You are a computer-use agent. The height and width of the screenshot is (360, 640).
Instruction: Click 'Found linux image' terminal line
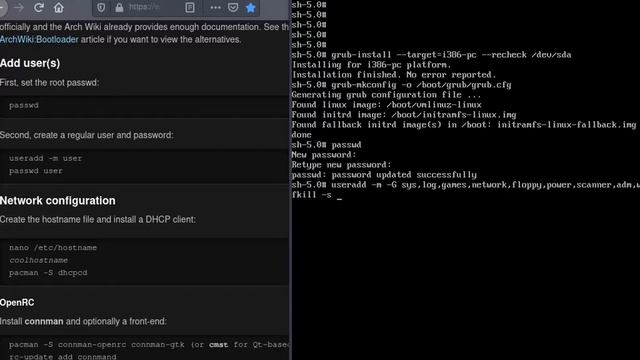[387, 105]
